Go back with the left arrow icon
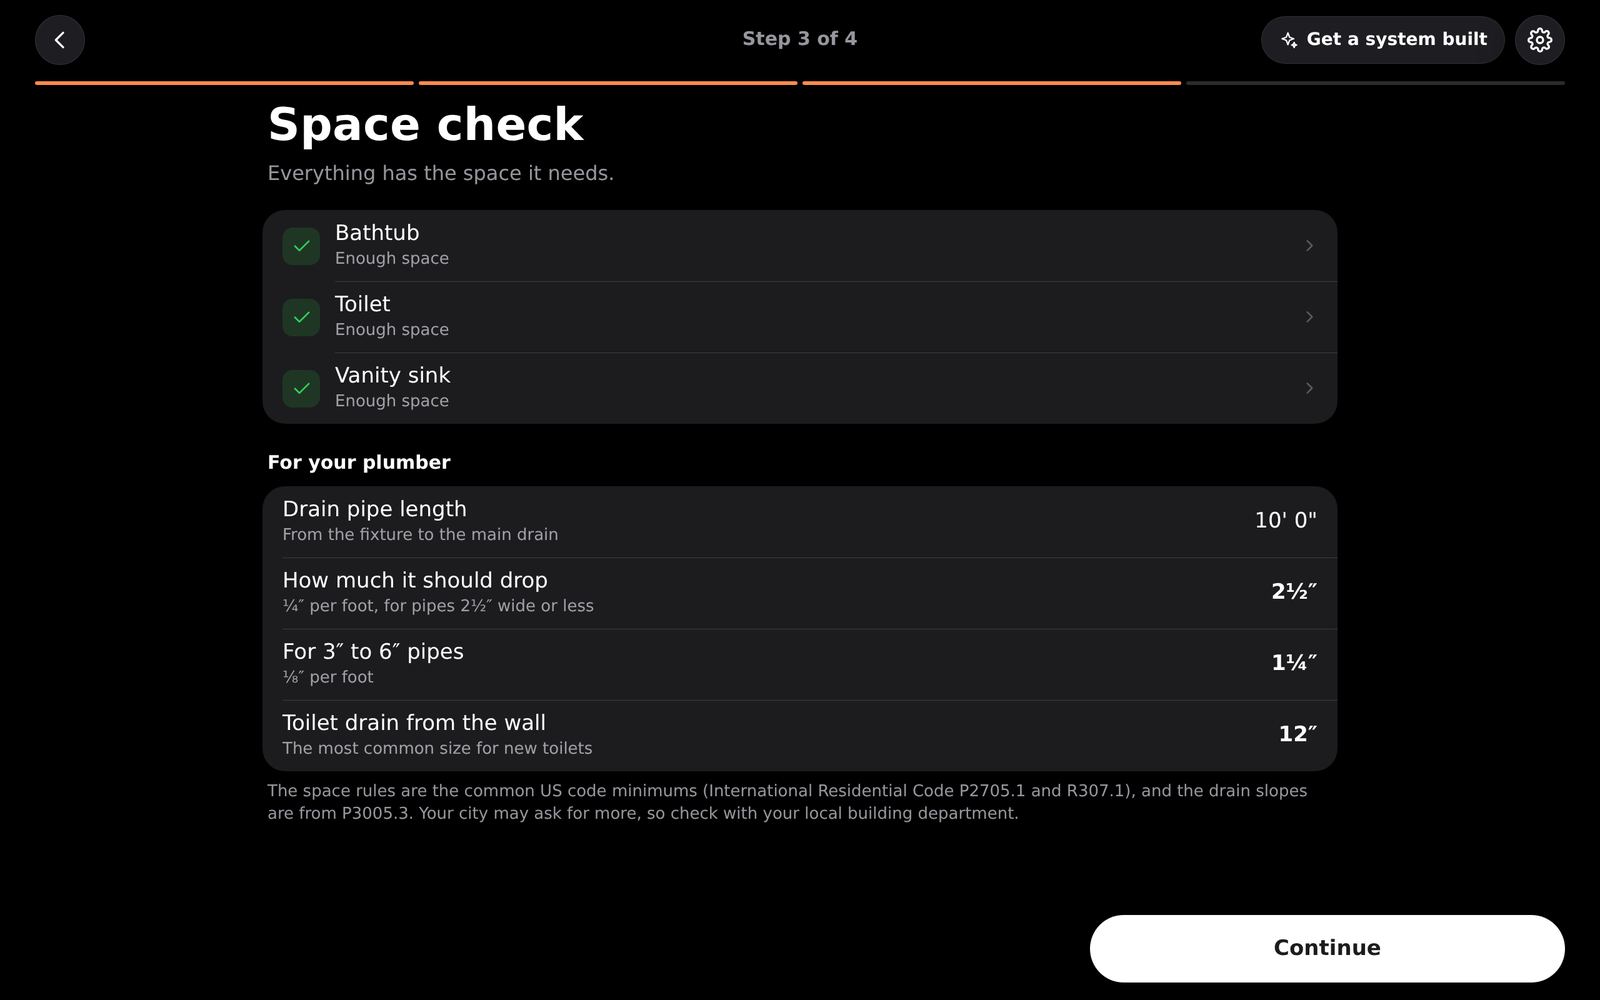The image size is (1600, 1000). pos(60,40)
